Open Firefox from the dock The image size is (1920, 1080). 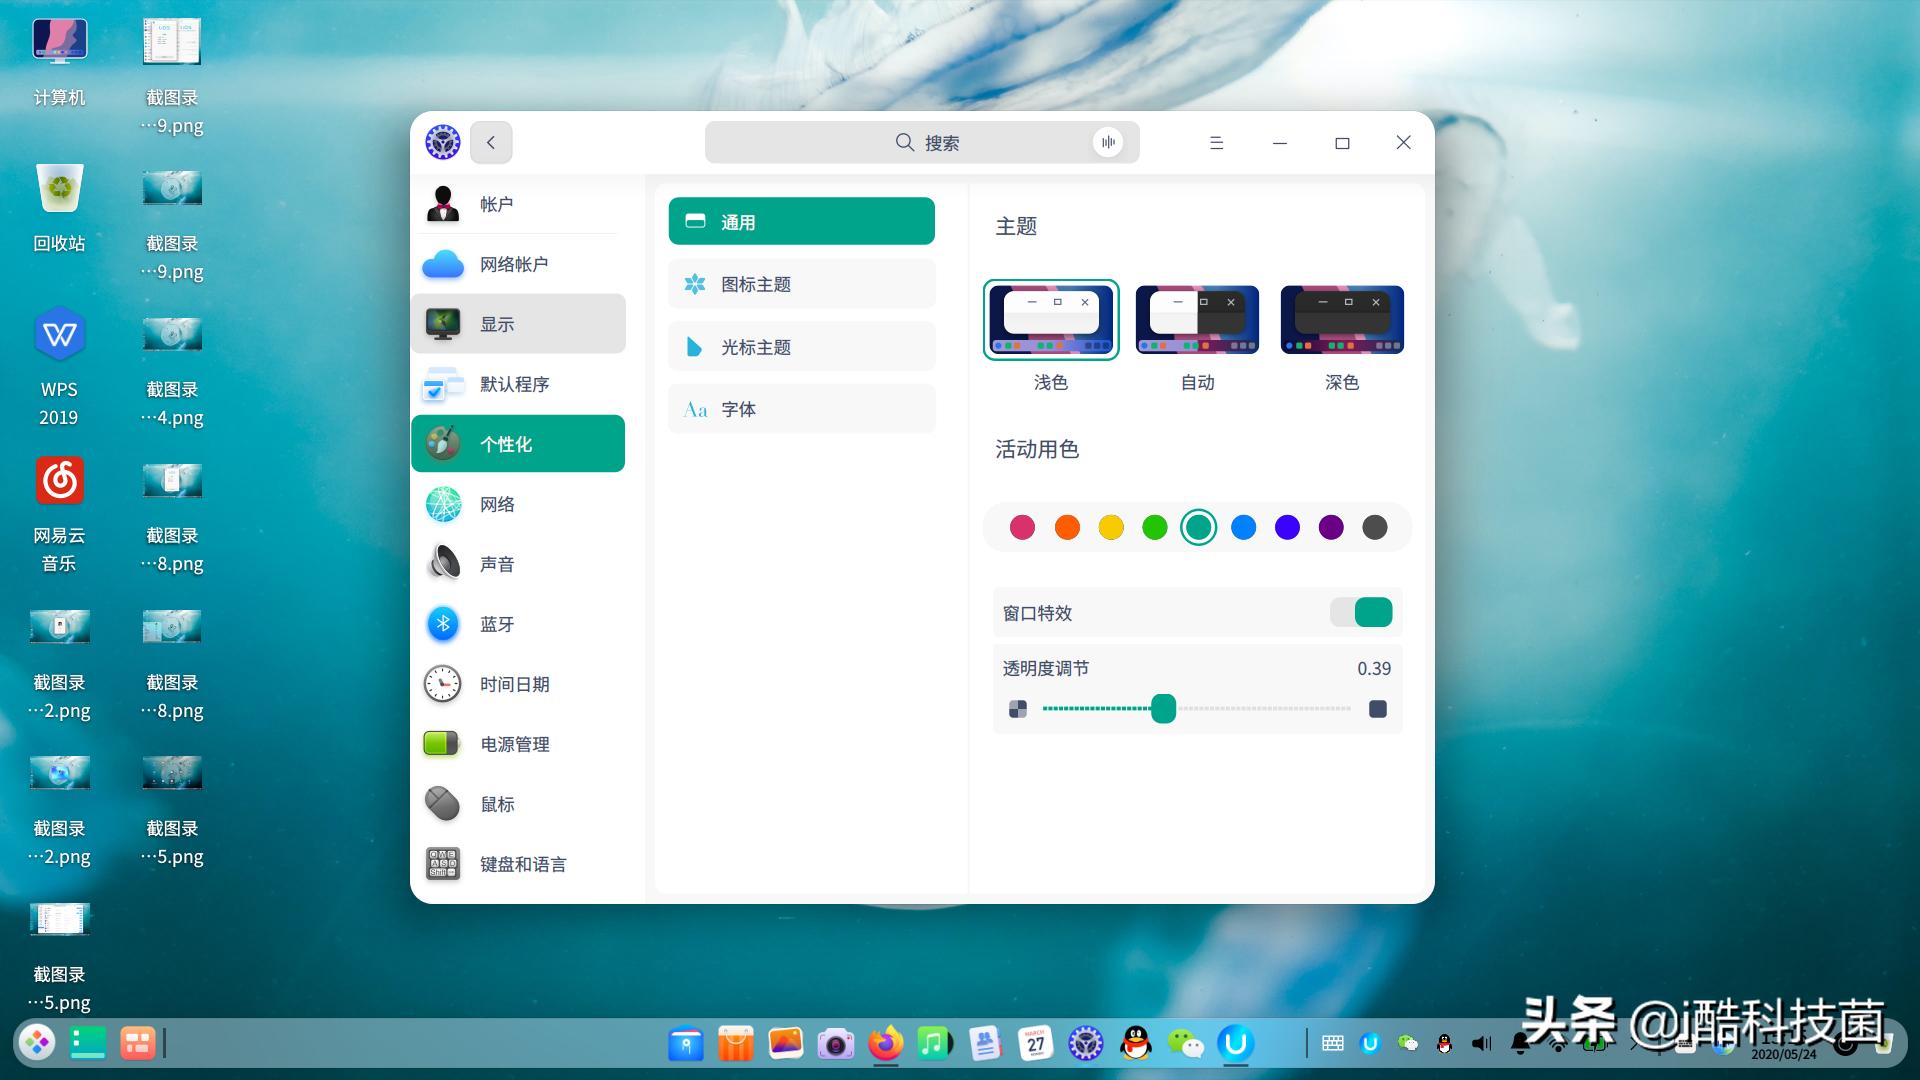coord(885,1043)
